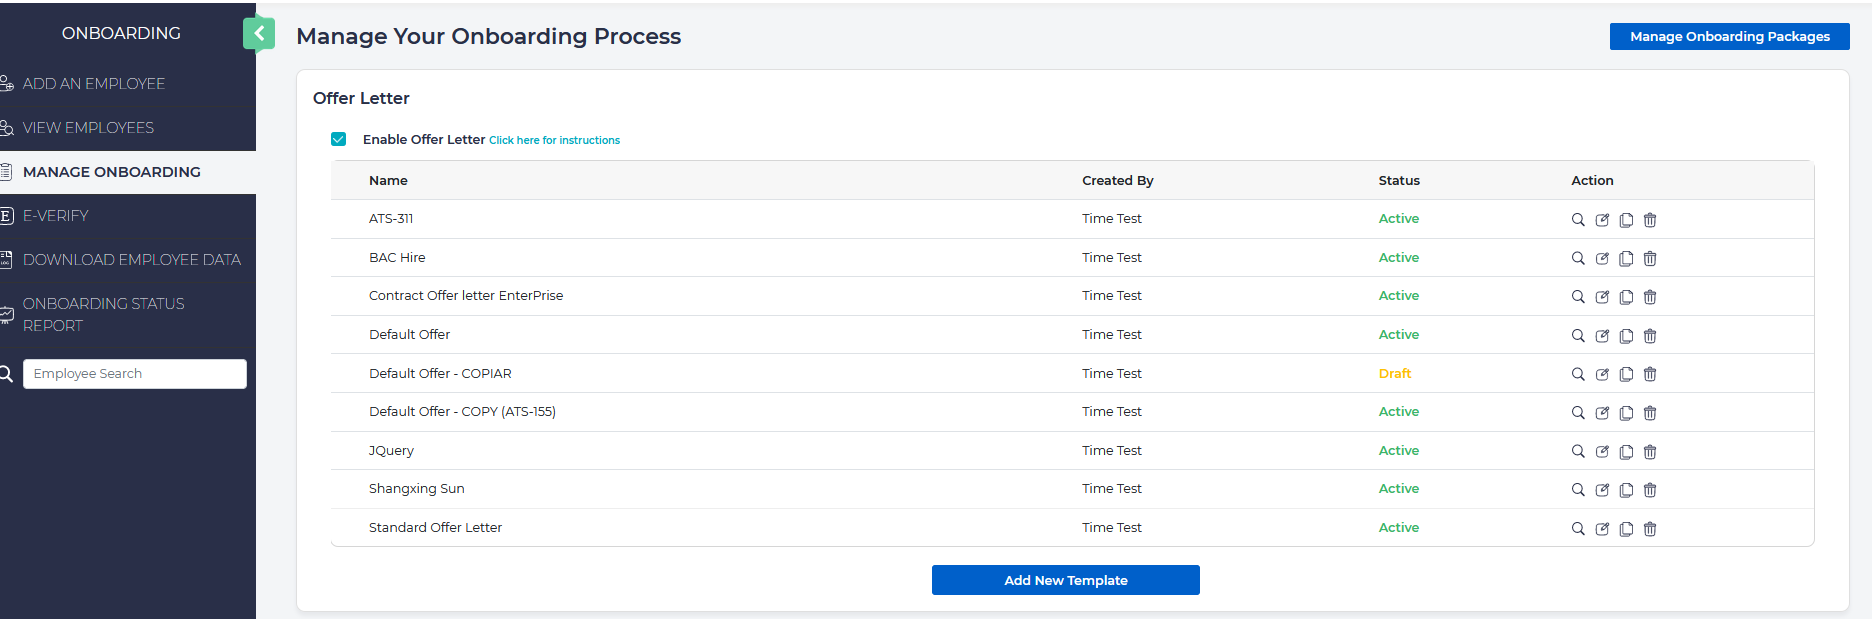Delete the Default Offer - COPIAR template
This screenshot has width=1872, height=619.
1650,374
